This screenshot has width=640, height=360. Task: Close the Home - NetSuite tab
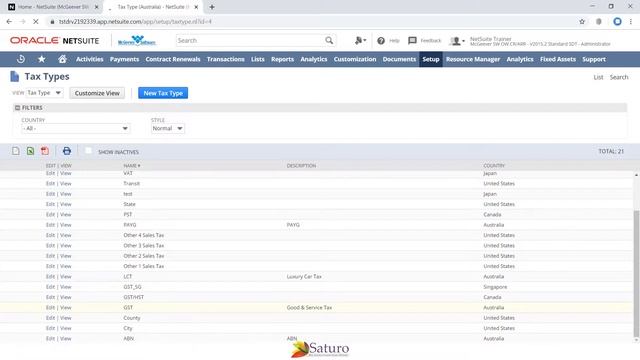pos(97,7)
